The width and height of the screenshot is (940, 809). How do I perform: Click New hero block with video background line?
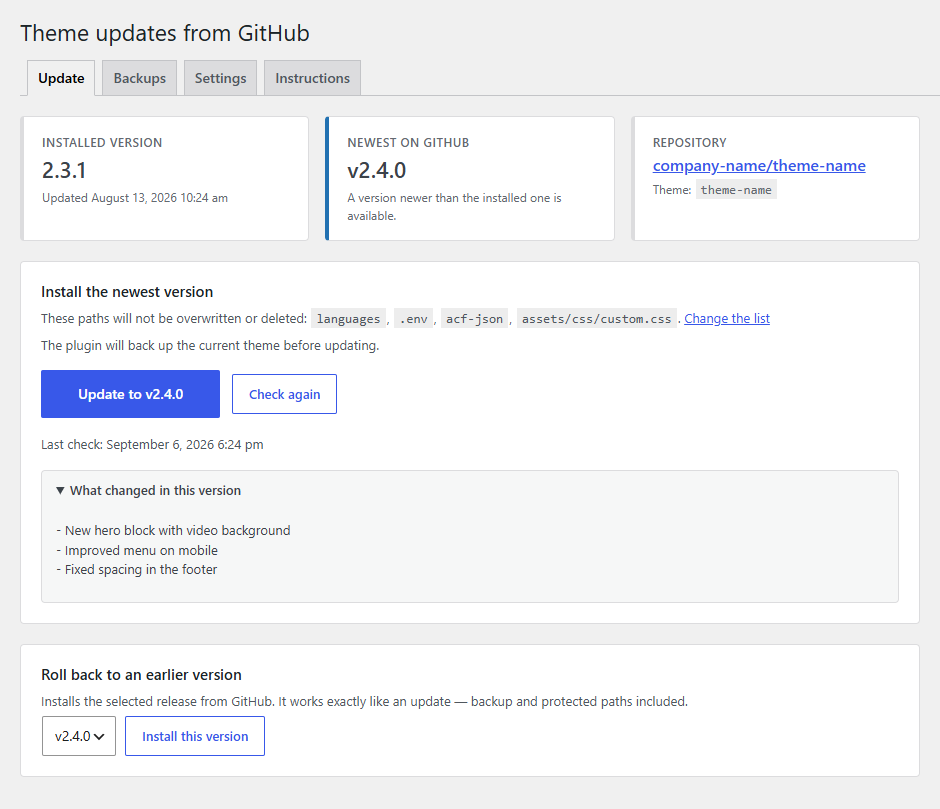click(x=173, y=531)
